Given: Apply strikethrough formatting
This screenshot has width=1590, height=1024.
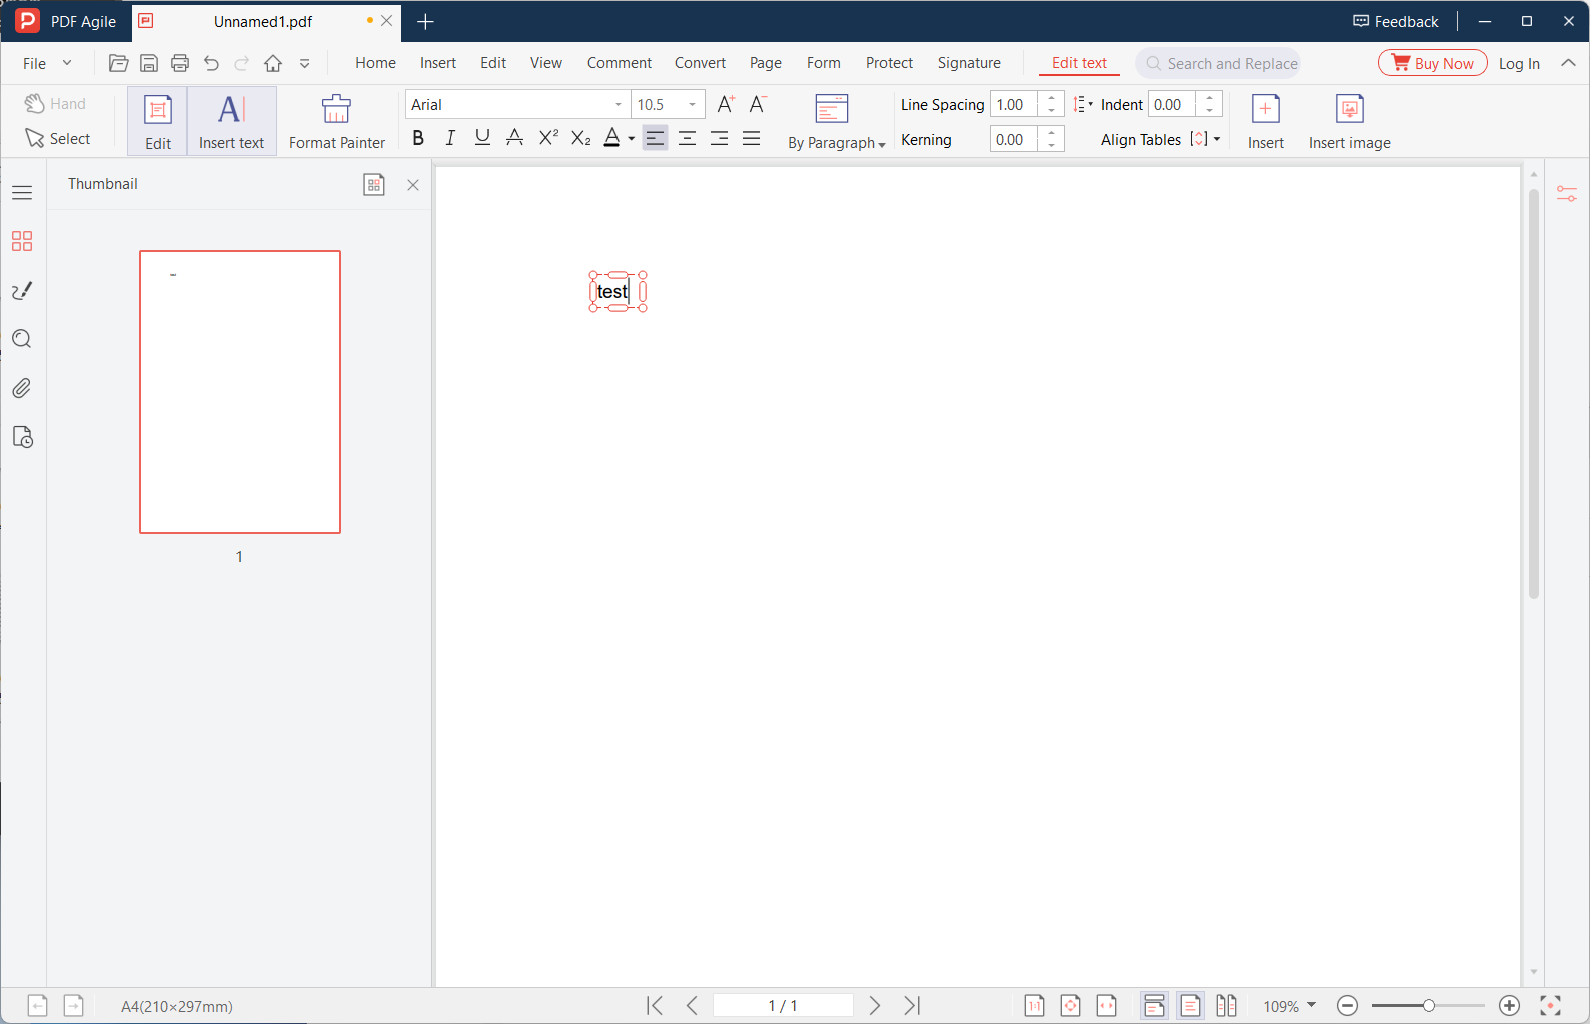Looking at the screenshot, I should 515,138.
